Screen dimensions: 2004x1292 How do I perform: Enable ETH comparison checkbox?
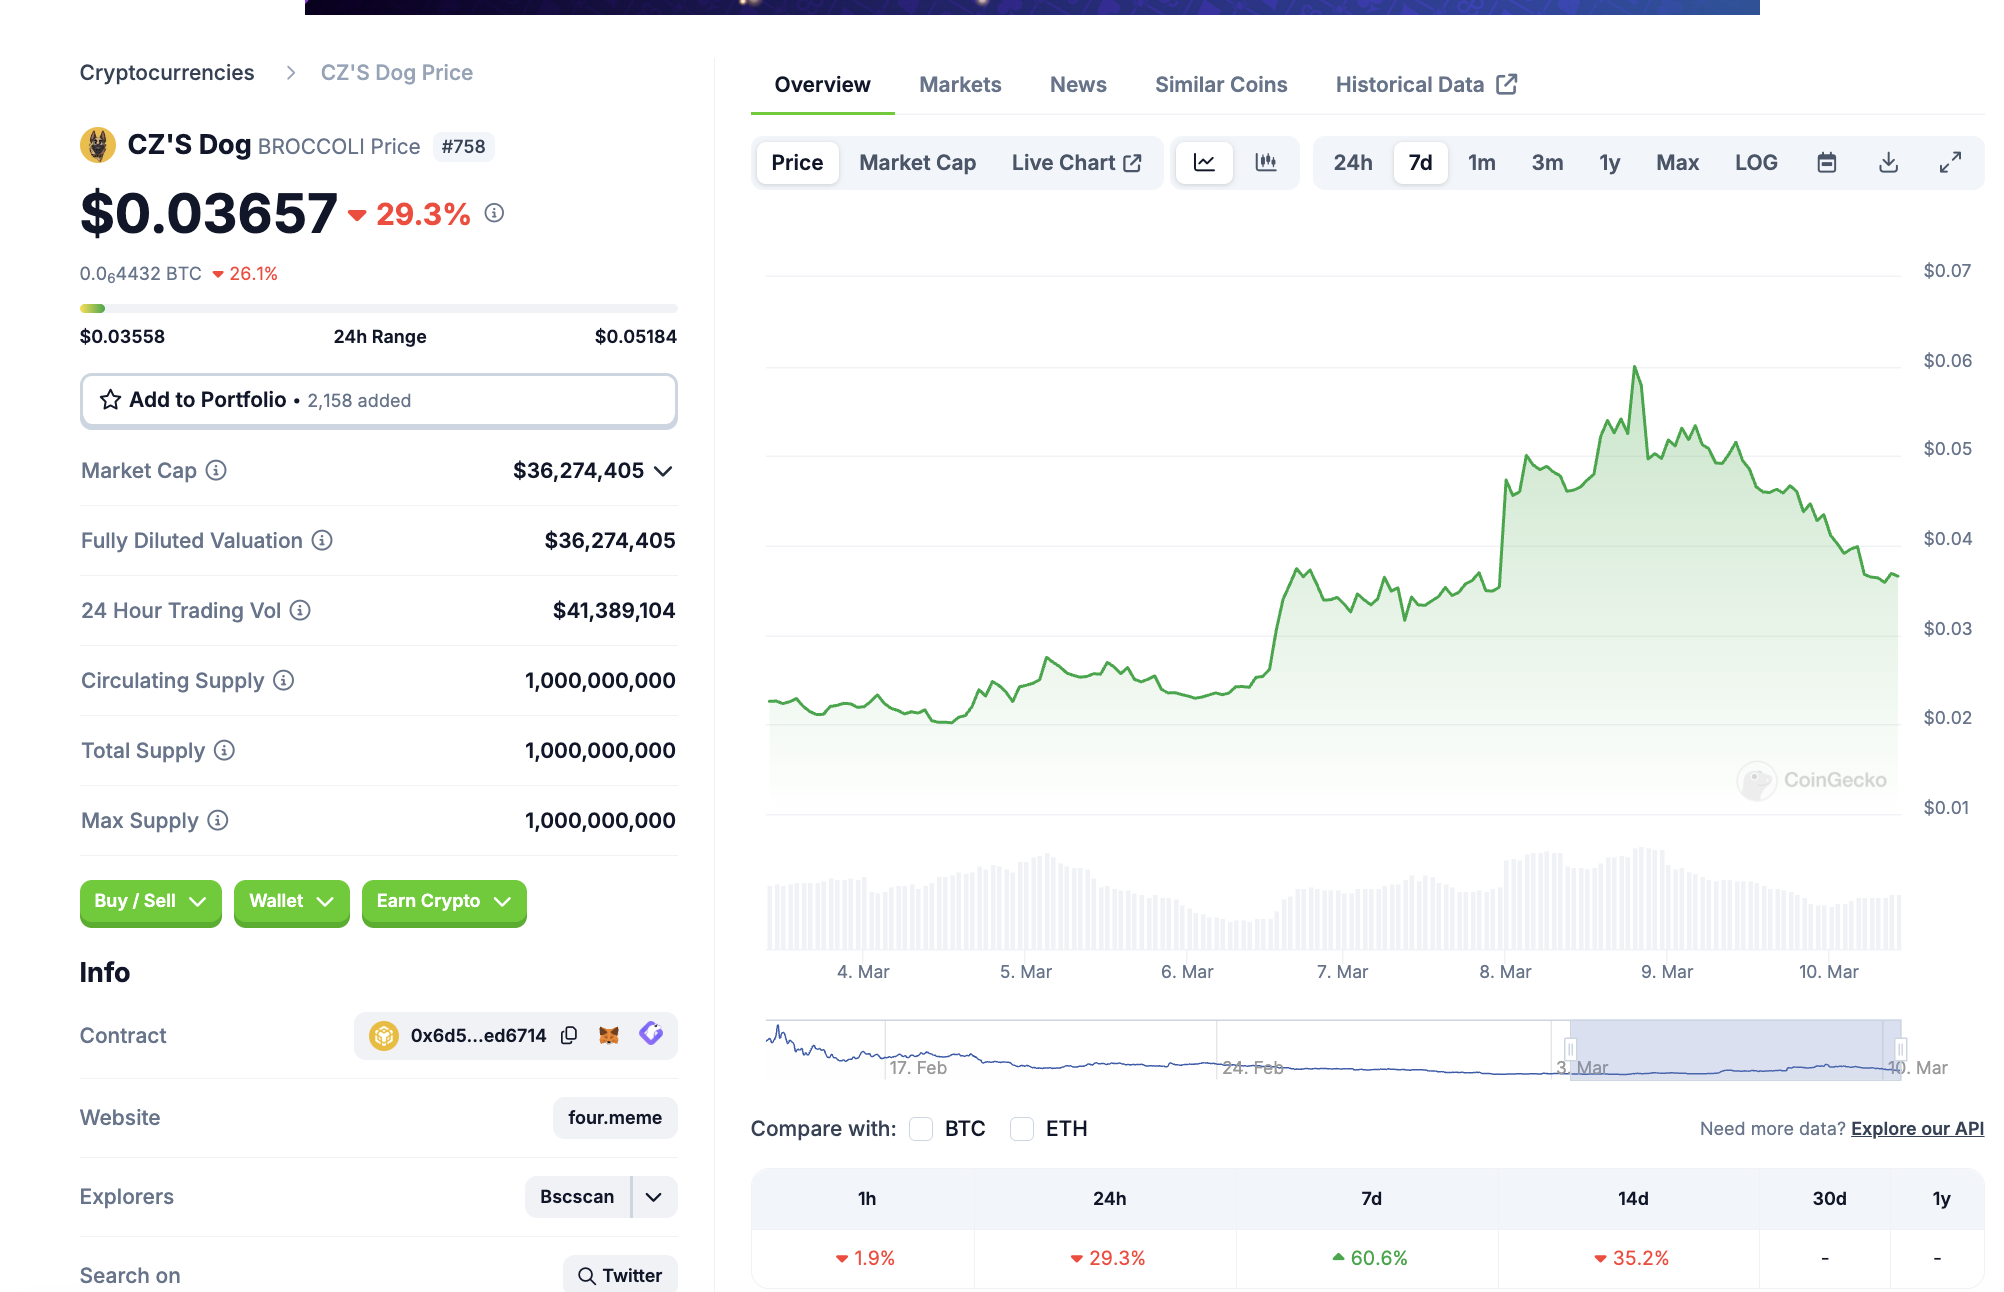pos(1022,1129)
